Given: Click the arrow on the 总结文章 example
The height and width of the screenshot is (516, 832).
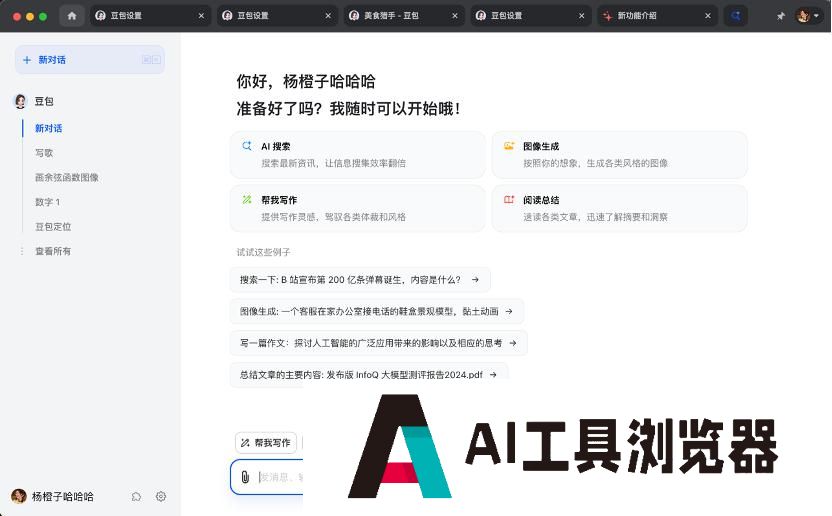Looking at the screenshot, I should tap(493, 374).
